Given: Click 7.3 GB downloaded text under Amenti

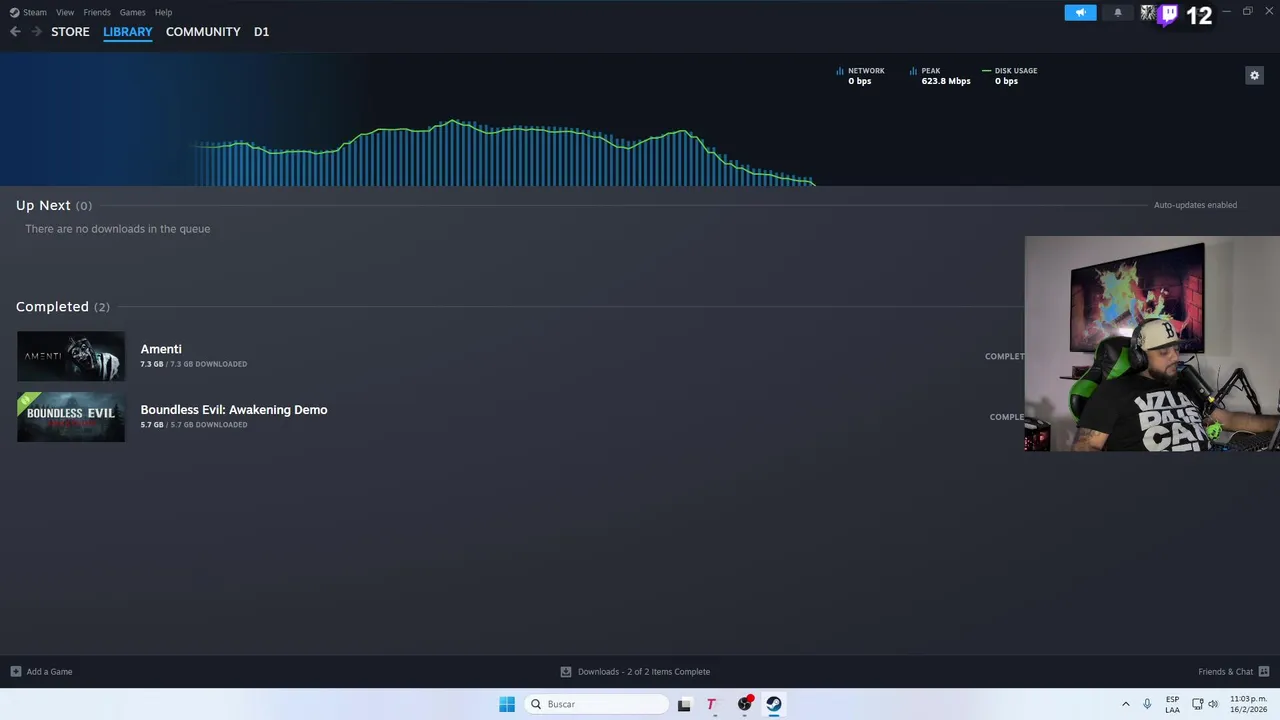Looking at the screenshot, I should pos(194,364).
